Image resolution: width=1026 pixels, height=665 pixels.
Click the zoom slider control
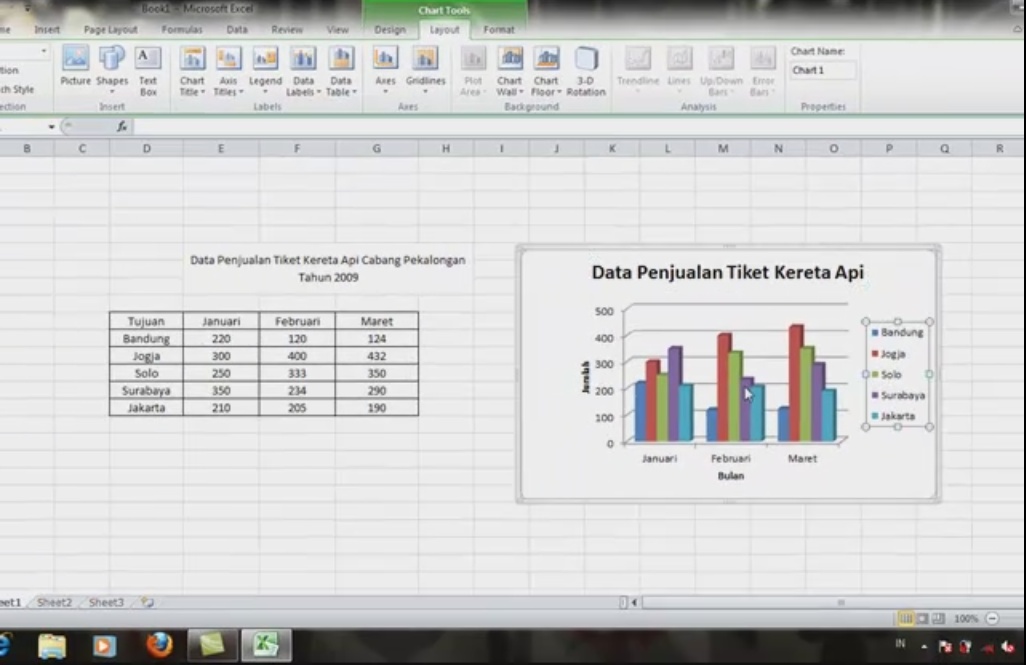pyautogui.click(x=1015, y=618)
